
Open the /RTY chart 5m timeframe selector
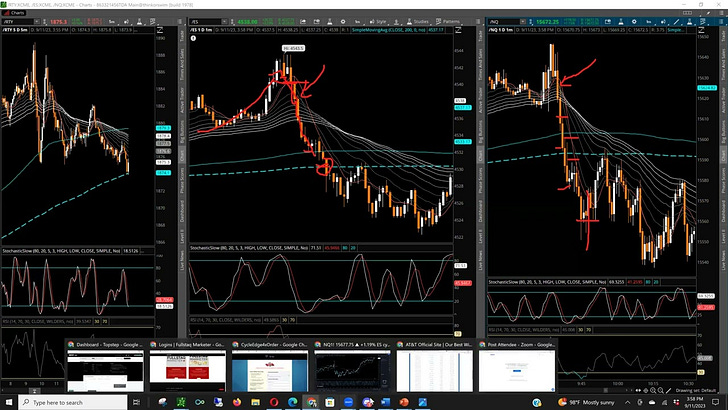point(111,21)
